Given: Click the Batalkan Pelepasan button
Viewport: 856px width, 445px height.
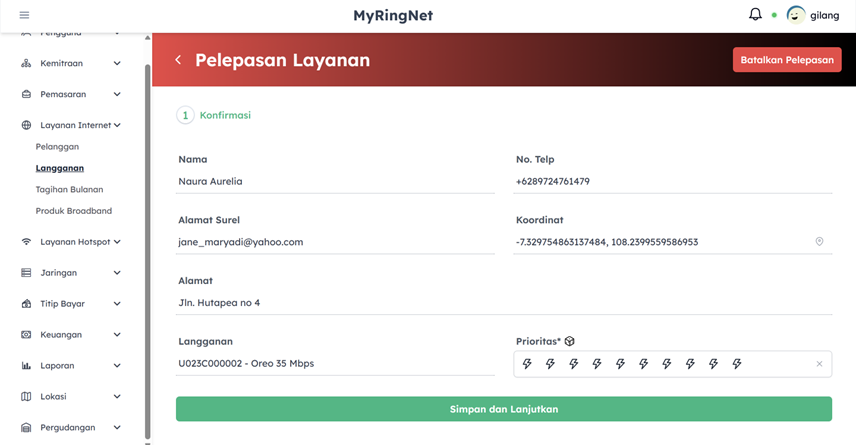Looking at the screenshot, I should click(x=786, y=60).
